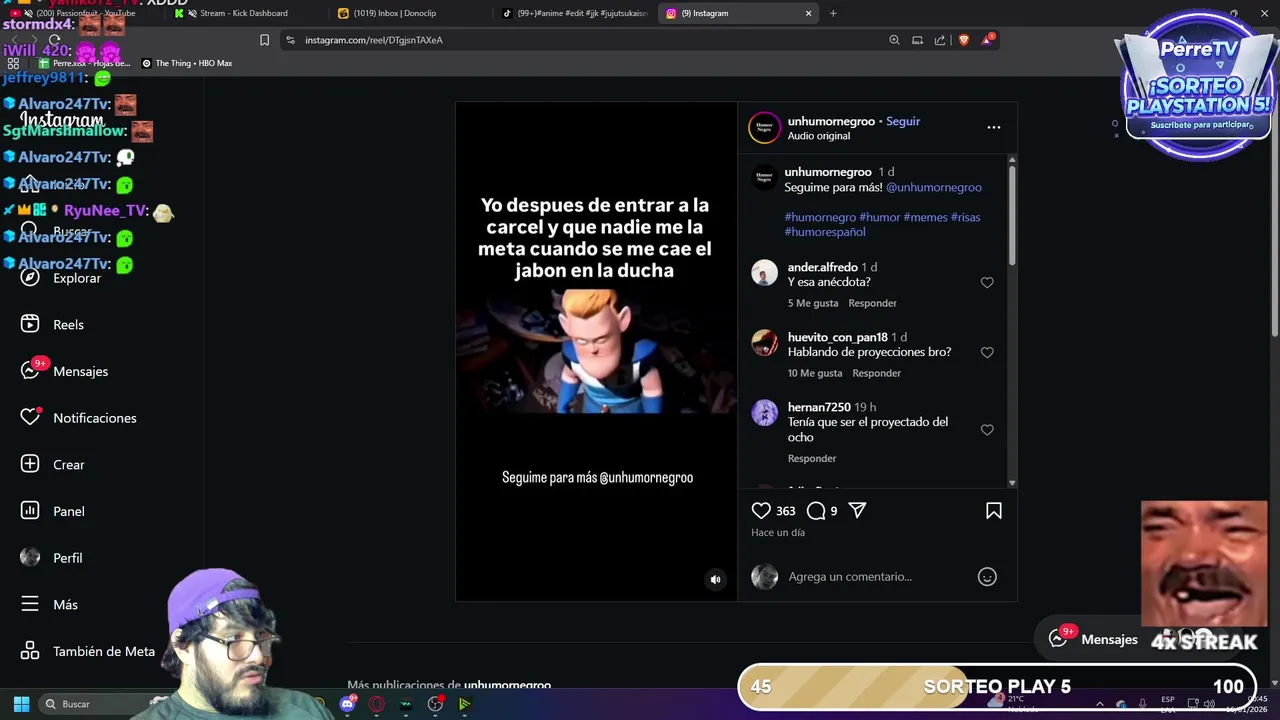The height and width of the screenshot is (720, 1280).
Task: Open comments bubble icon on reel
Action: pyautogui.click(x=816, y=511)
